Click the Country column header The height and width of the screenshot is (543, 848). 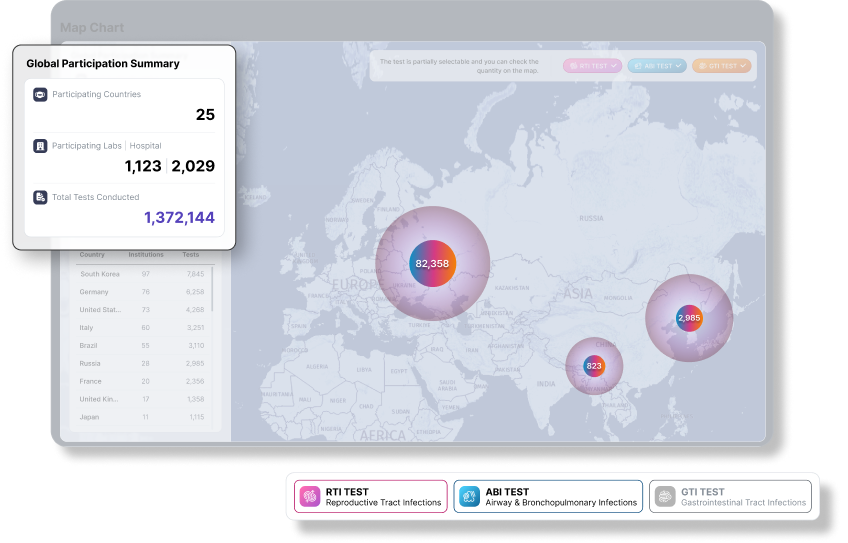click(x=92, y=255)
